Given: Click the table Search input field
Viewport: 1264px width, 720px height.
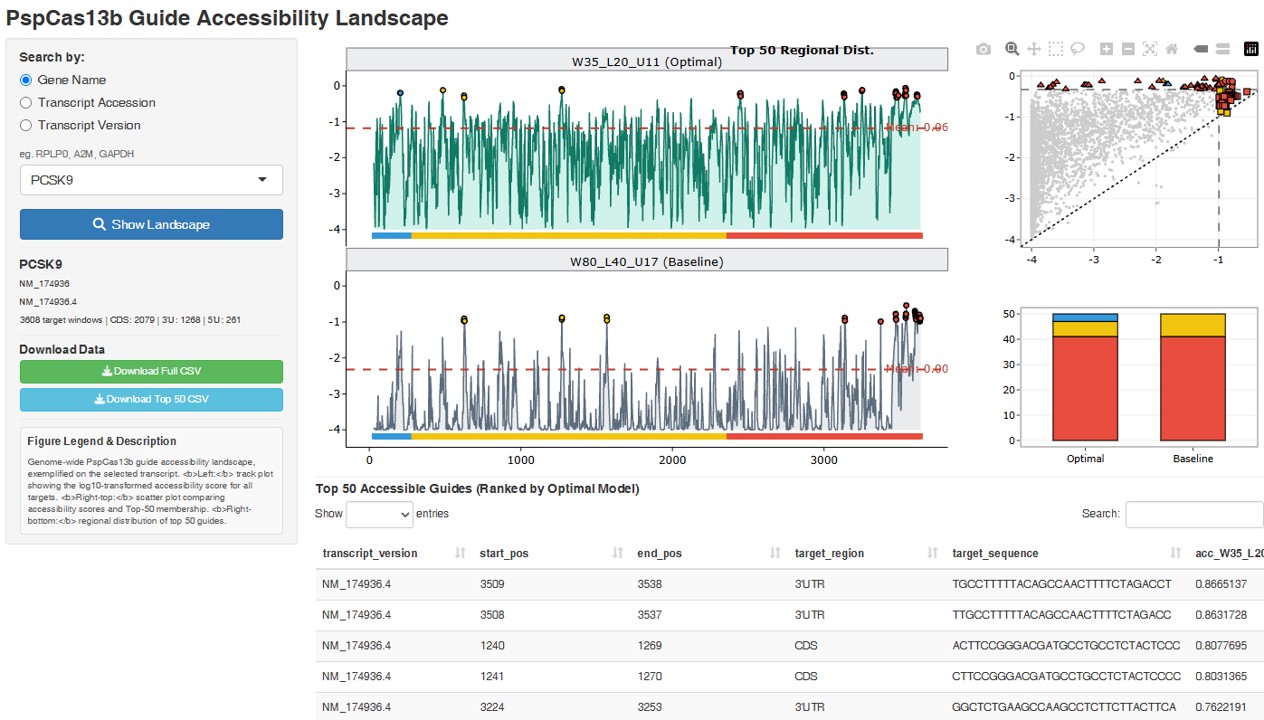Looking at the screenshot, I should 1194,514.
